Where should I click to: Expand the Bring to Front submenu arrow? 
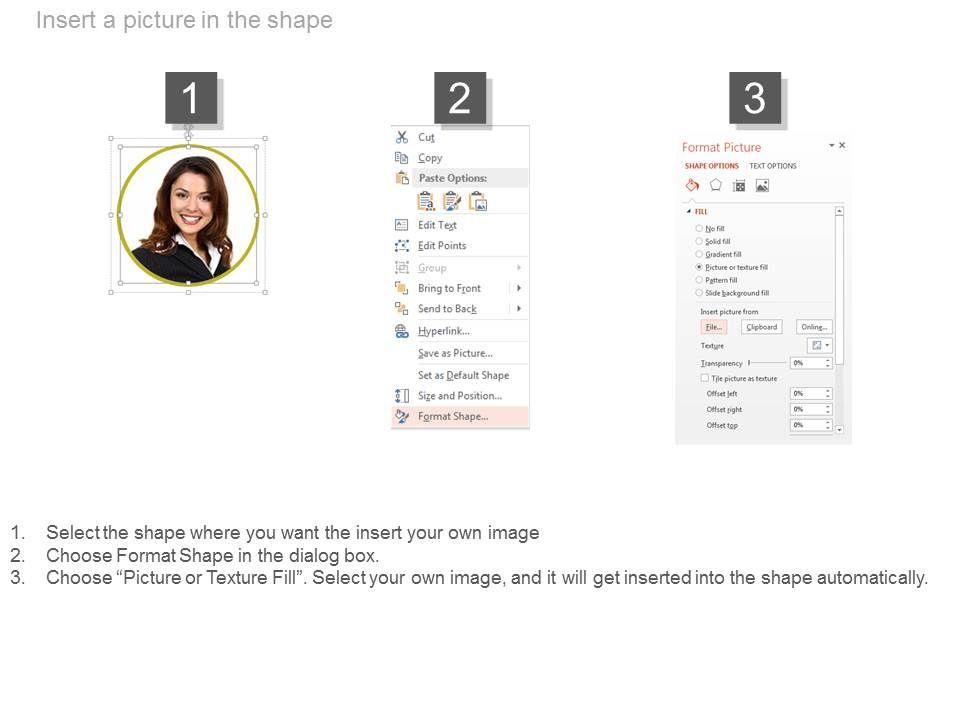point(519,288)
